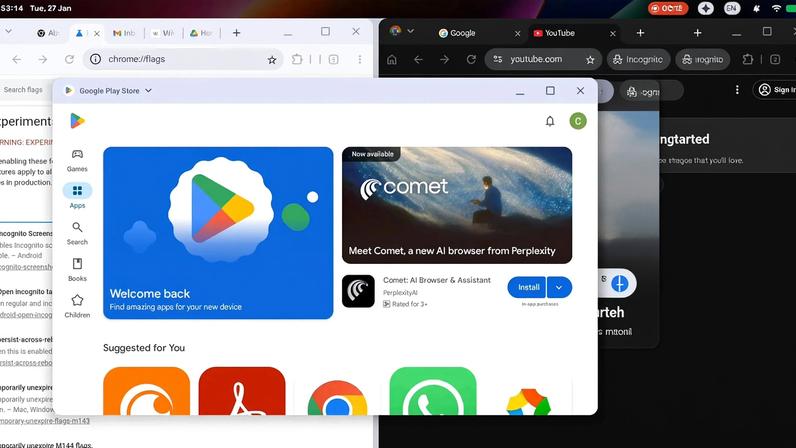Click the sparkle assistant icon in system bar
This screenshot has width=796, height=448.
[x=706, y=8]
